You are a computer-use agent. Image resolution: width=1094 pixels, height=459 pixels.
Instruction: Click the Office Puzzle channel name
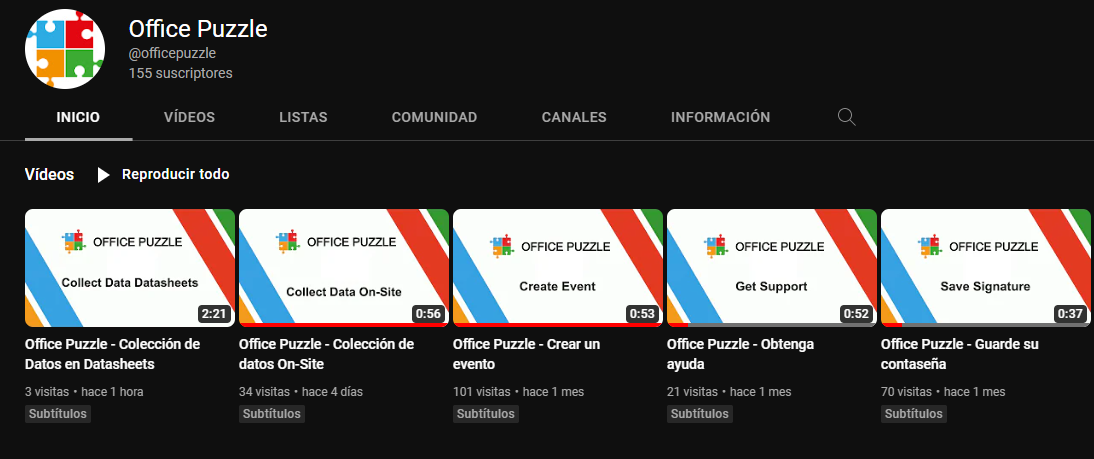198,29
